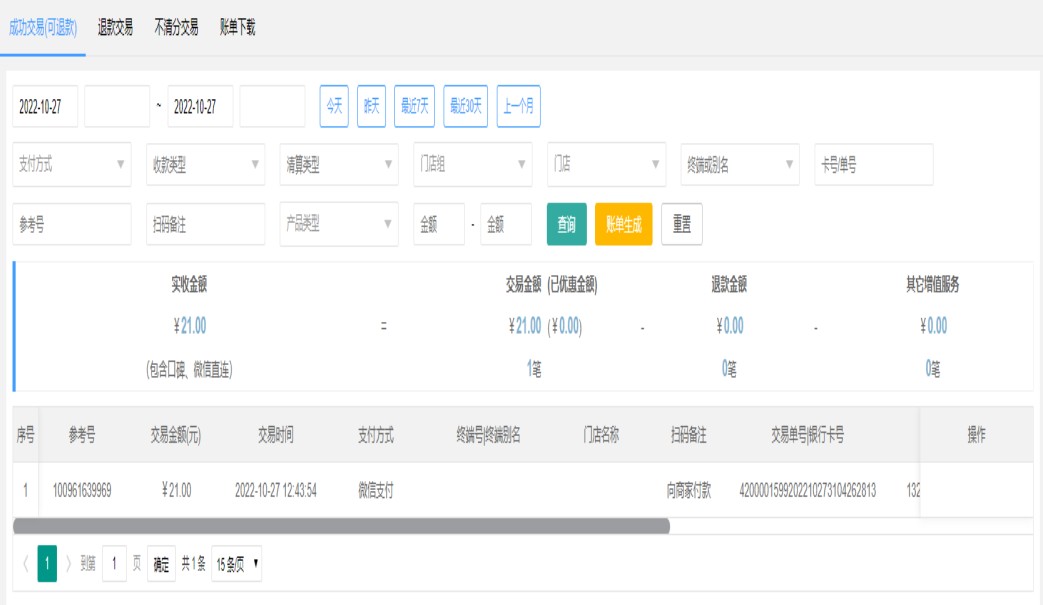Click the 卡号/单号 input field
Image resolution: width=1043 pixels, height=605 pixels.
873,165
